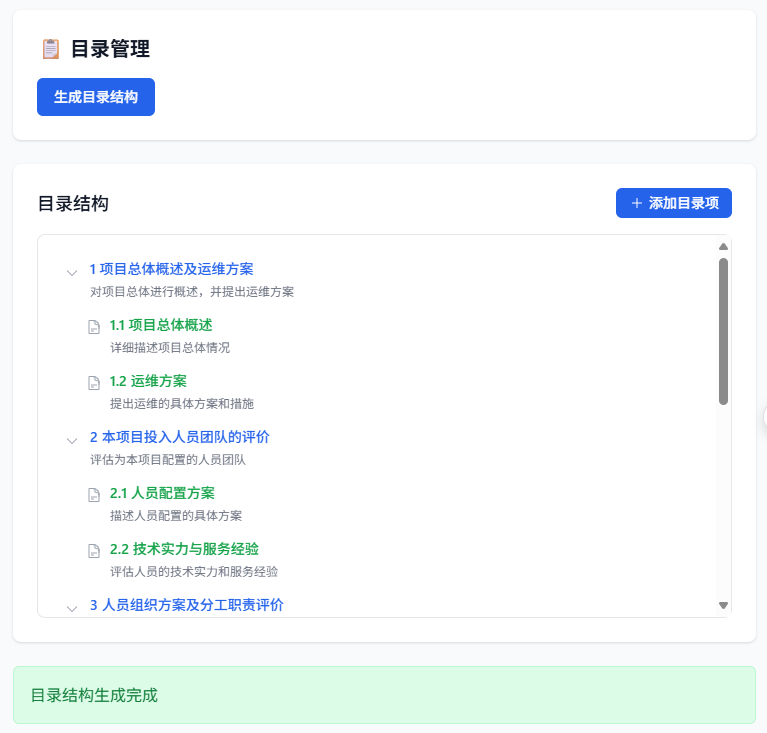The width and height of the screenshot is (767, 733).
Task: Select tree item 1.1 项目总体概述
Action: [161, 325]
